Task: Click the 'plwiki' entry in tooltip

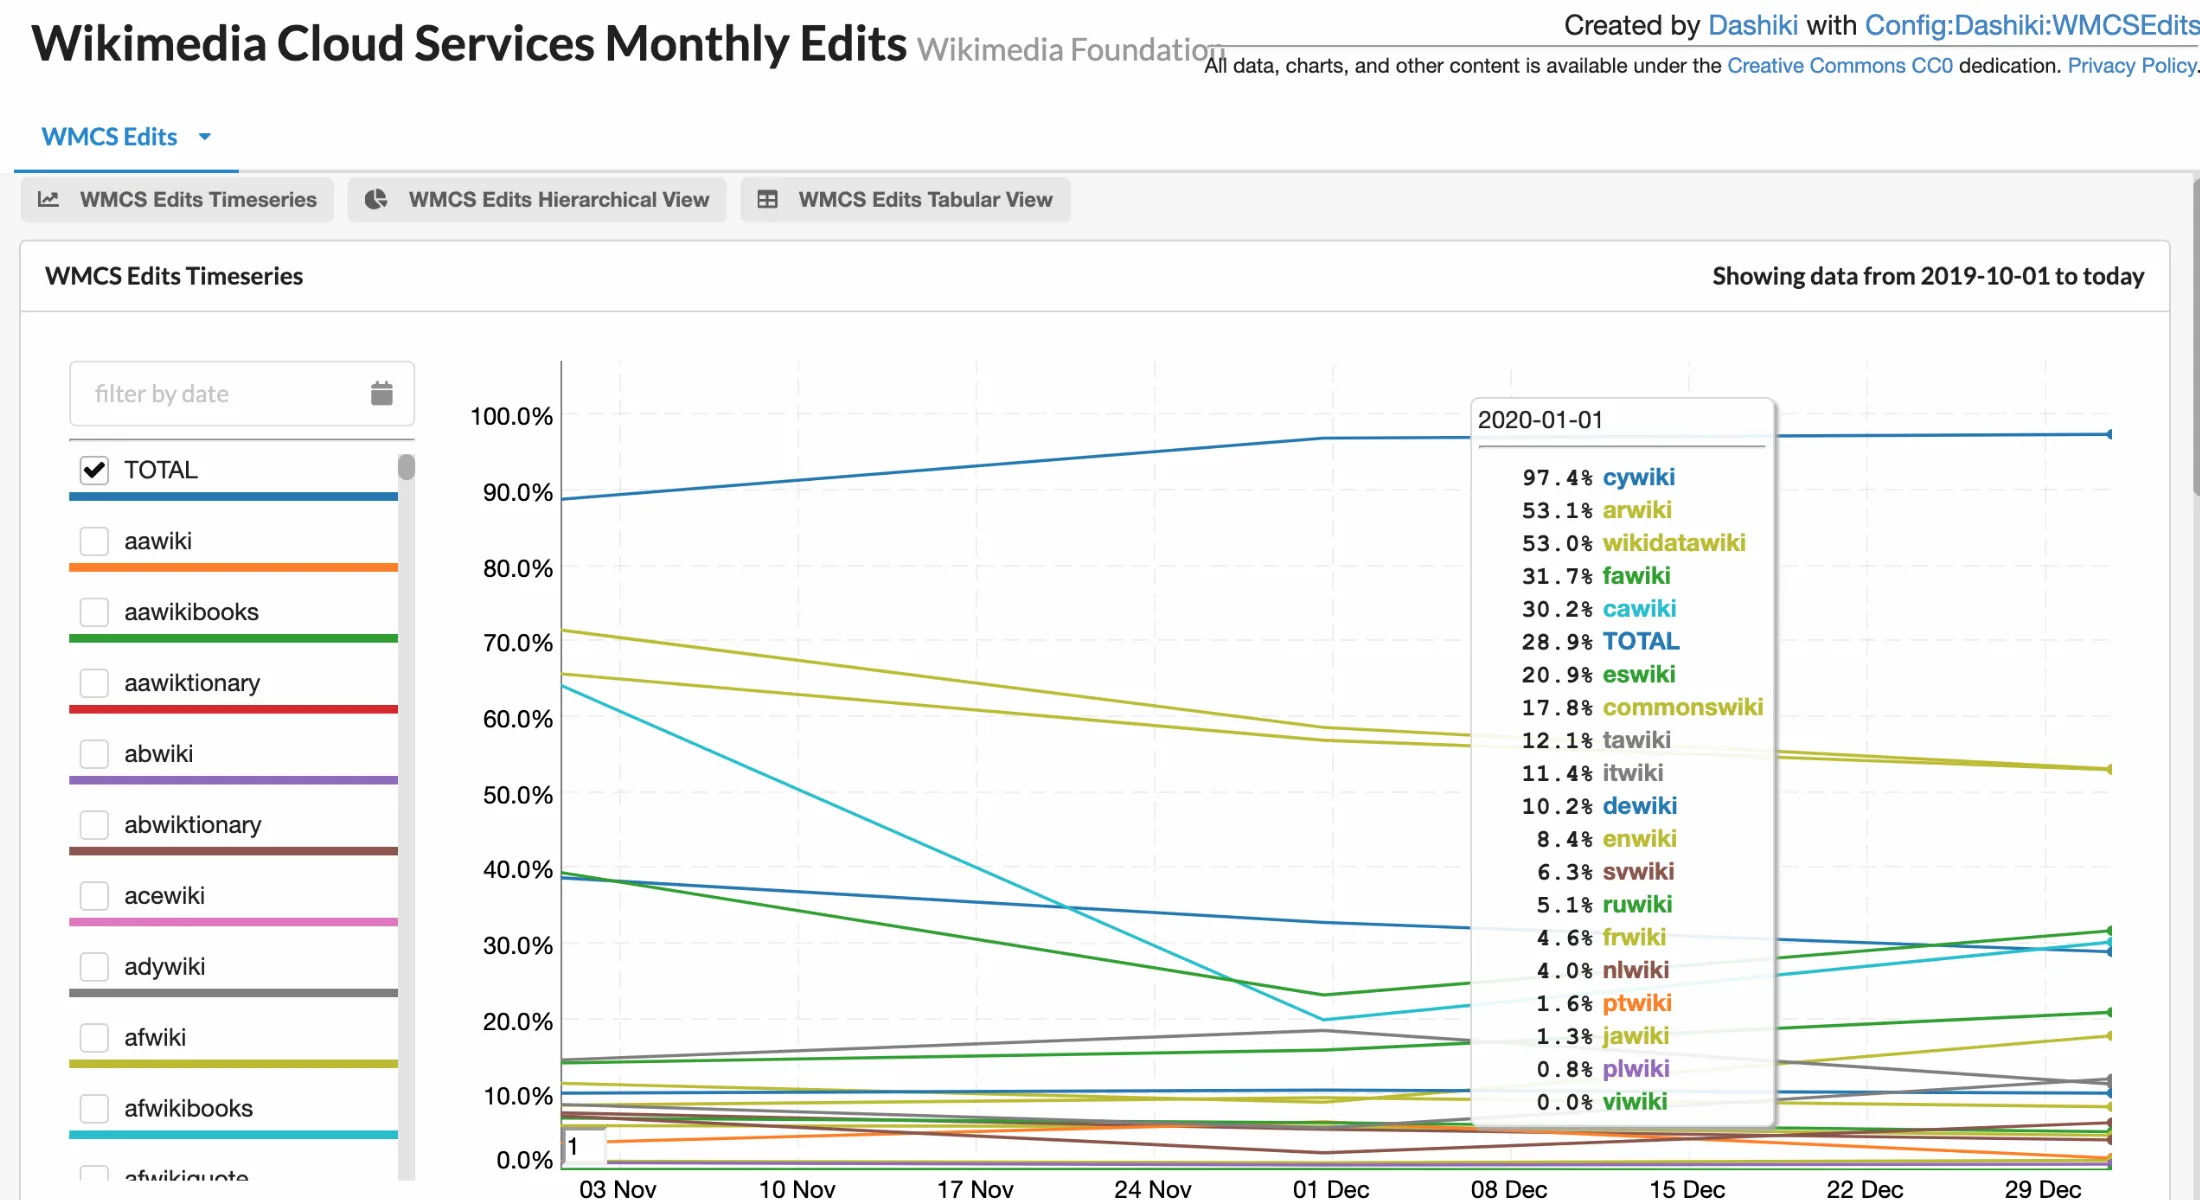Action: tap(1636, 1069)
